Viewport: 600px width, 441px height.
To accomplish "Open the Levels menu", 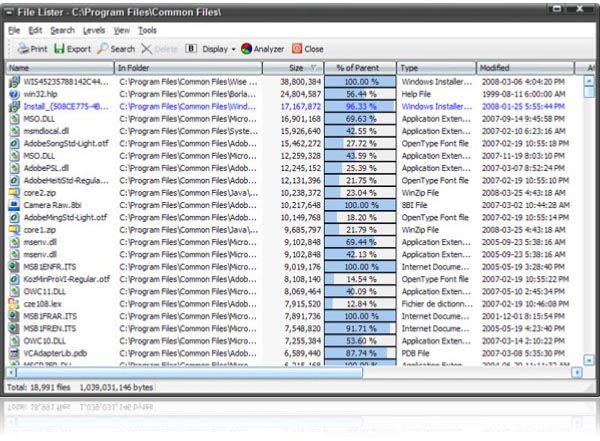I will pyautogui.click(x=93, y=30).
